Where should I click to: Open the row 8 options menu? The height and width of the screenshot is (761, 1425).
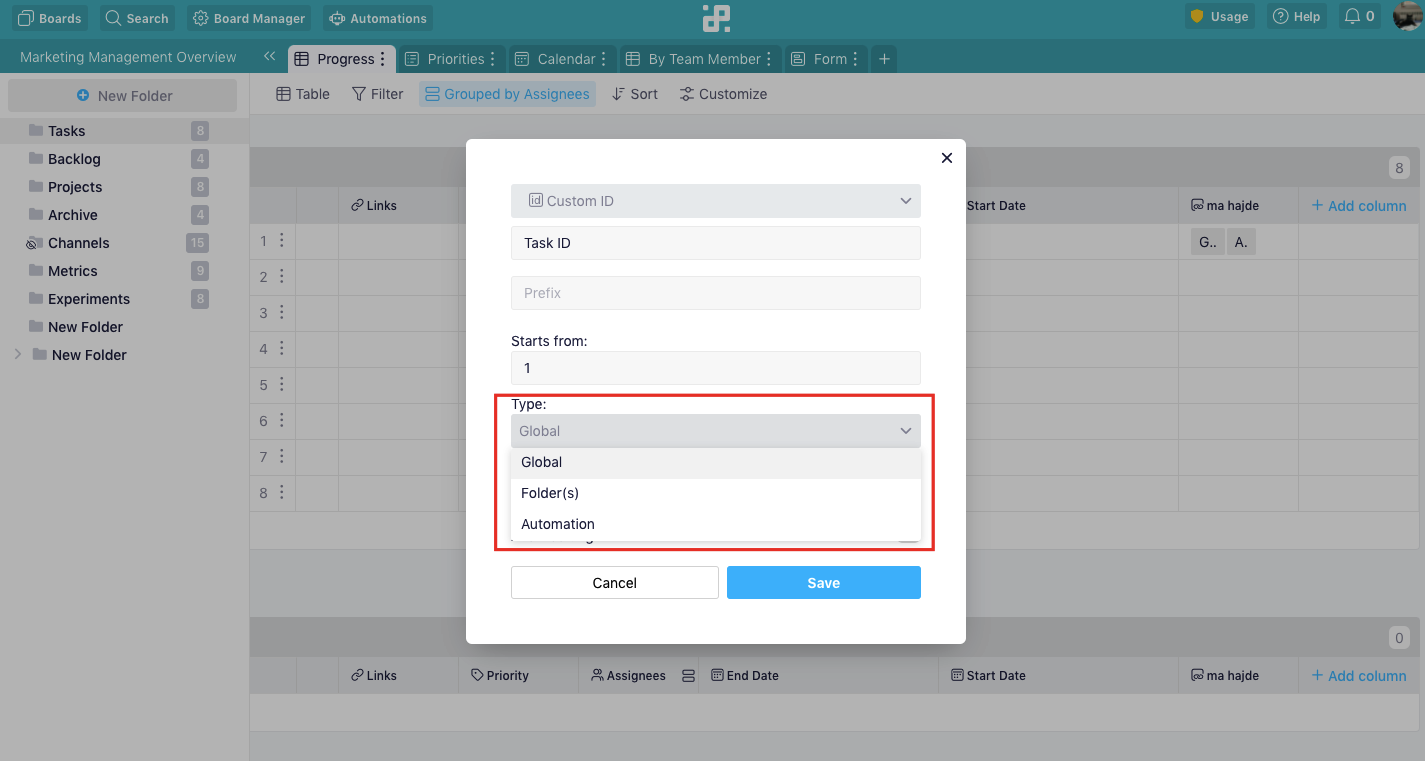click(282, 493)
